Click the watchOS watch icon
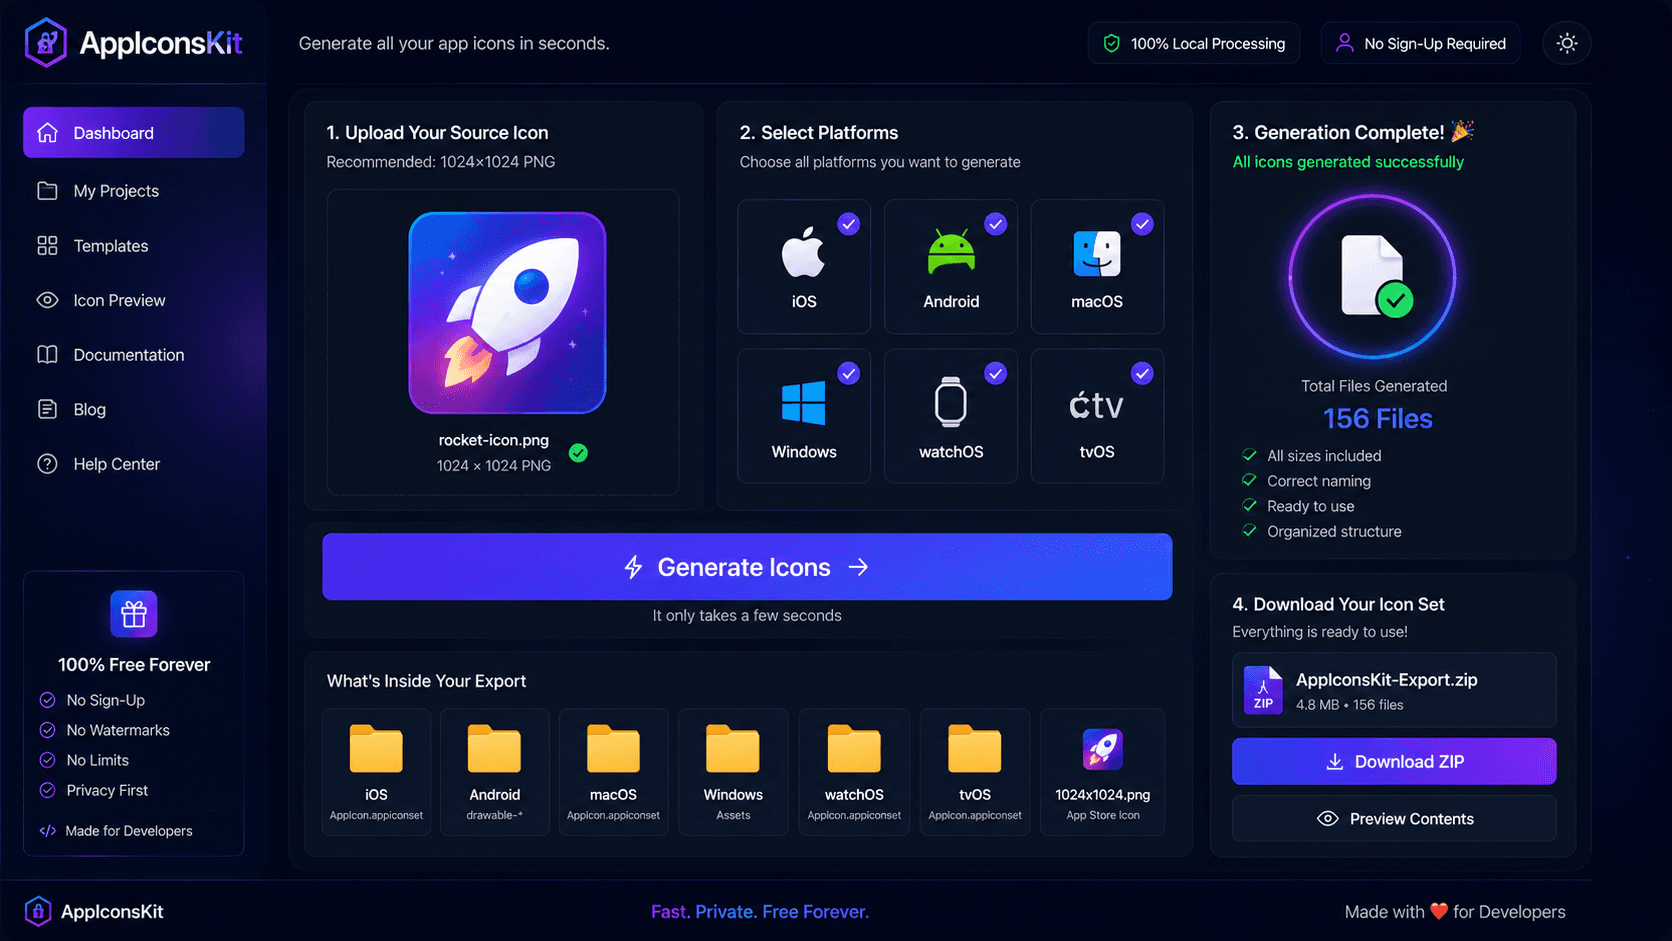 click(x=951, y=403)
